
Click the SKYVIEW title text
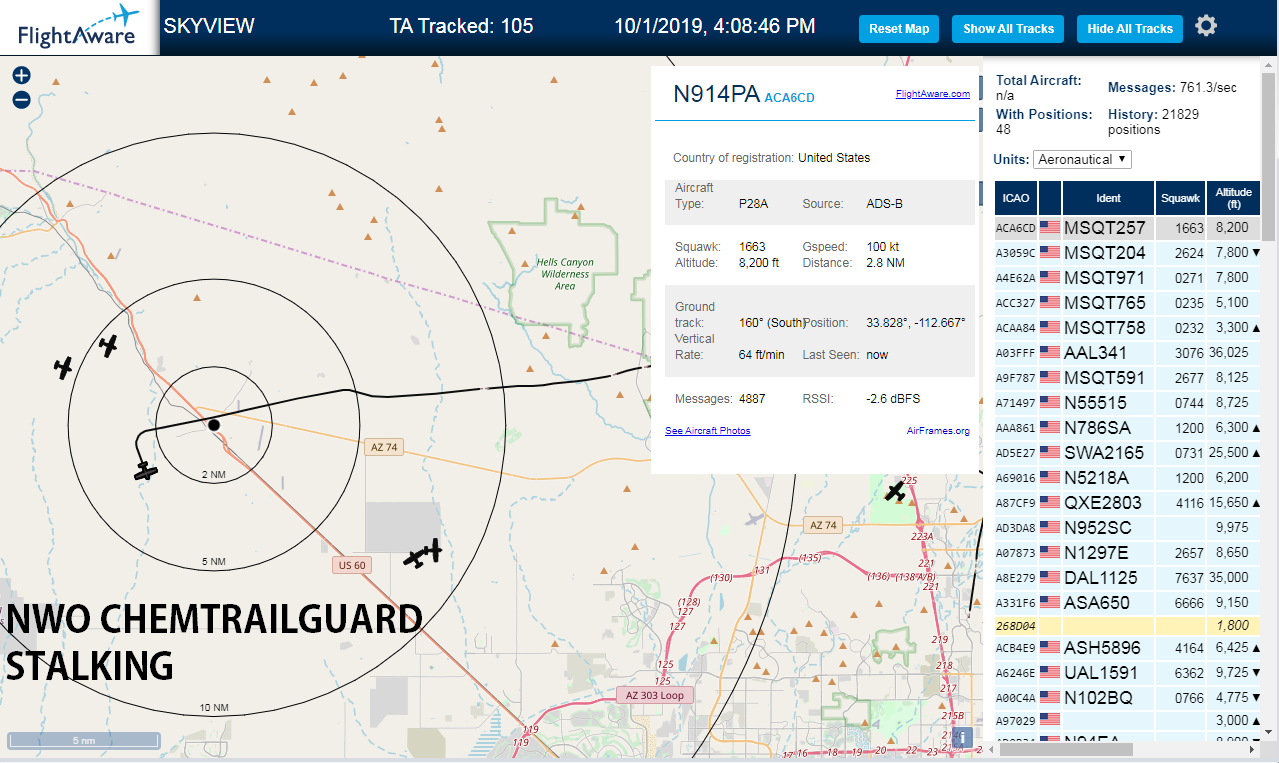(x=209, y=26)
